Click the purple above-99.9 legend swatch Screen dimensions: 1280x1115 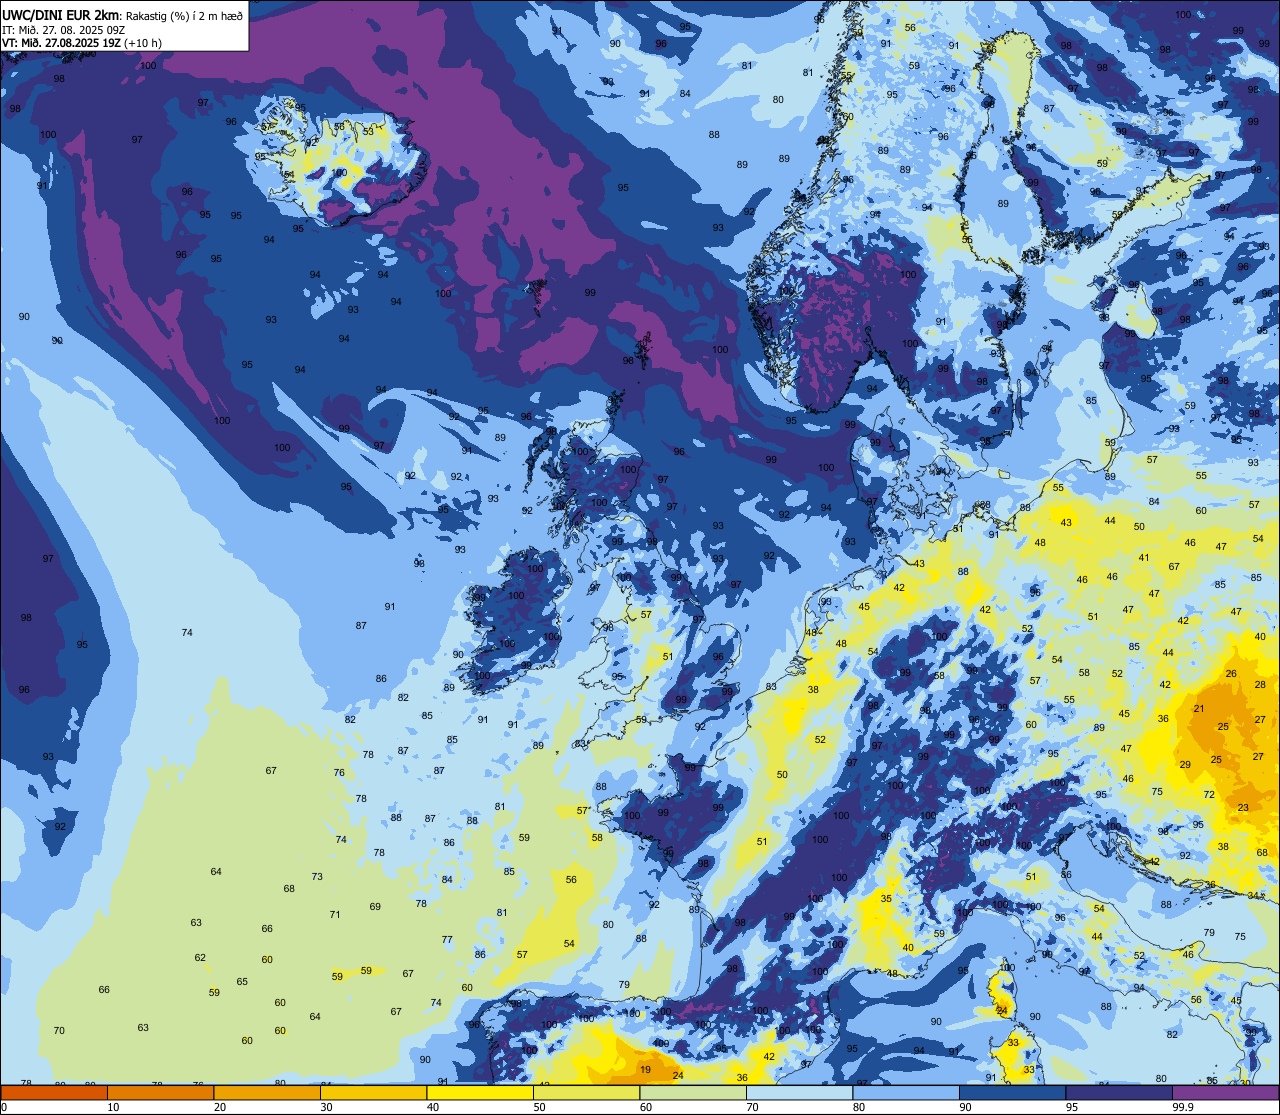coord(1225,1093)
